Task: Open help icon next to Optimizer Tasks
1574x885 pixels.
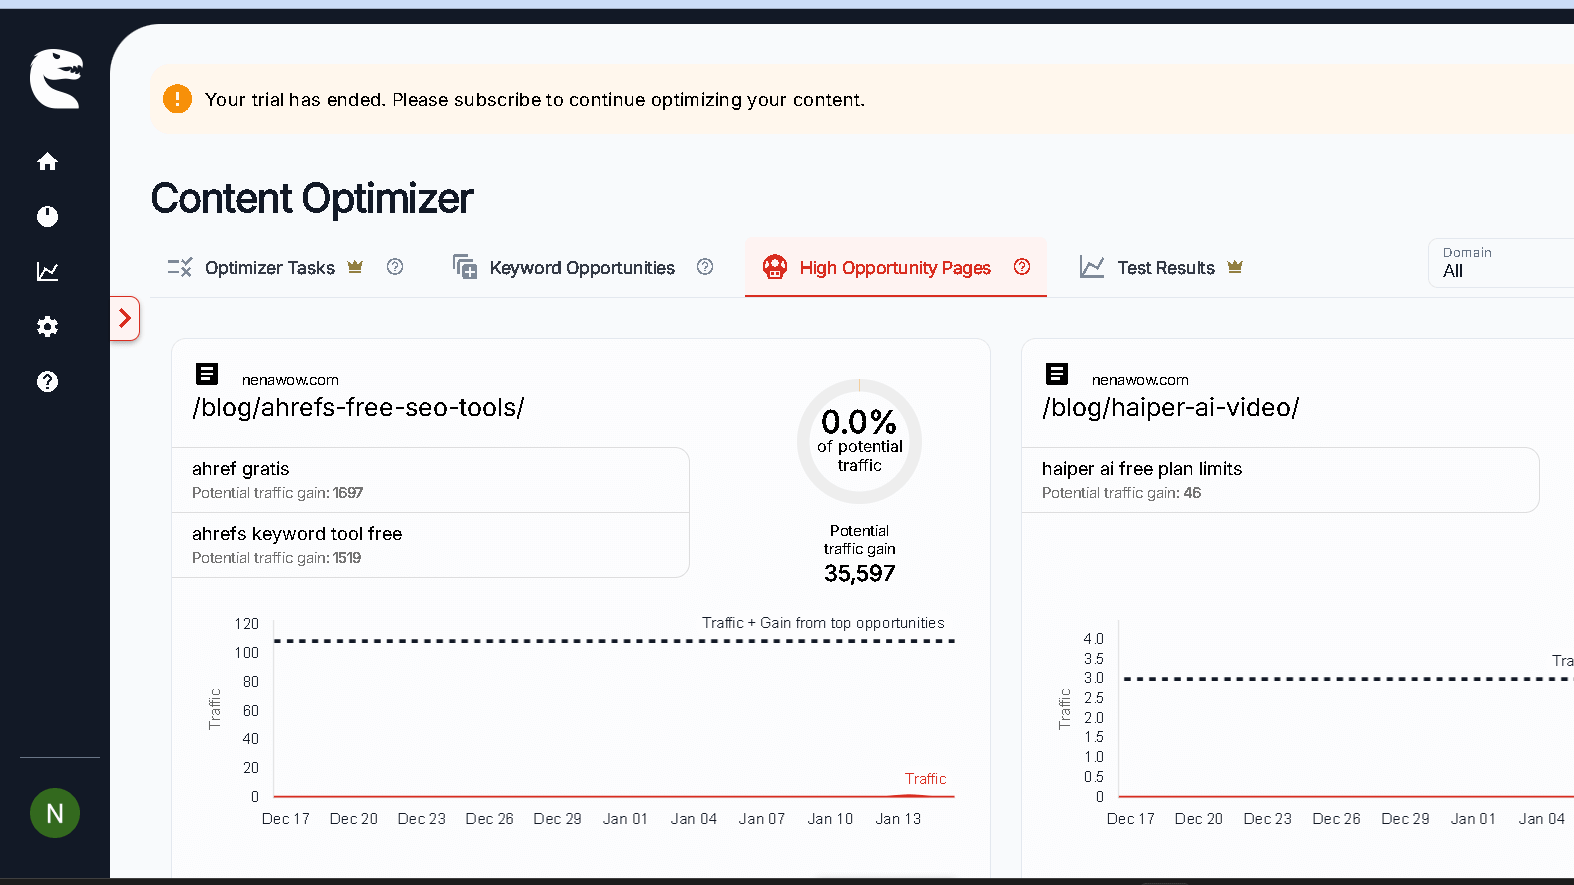Action: pos(395,266)
